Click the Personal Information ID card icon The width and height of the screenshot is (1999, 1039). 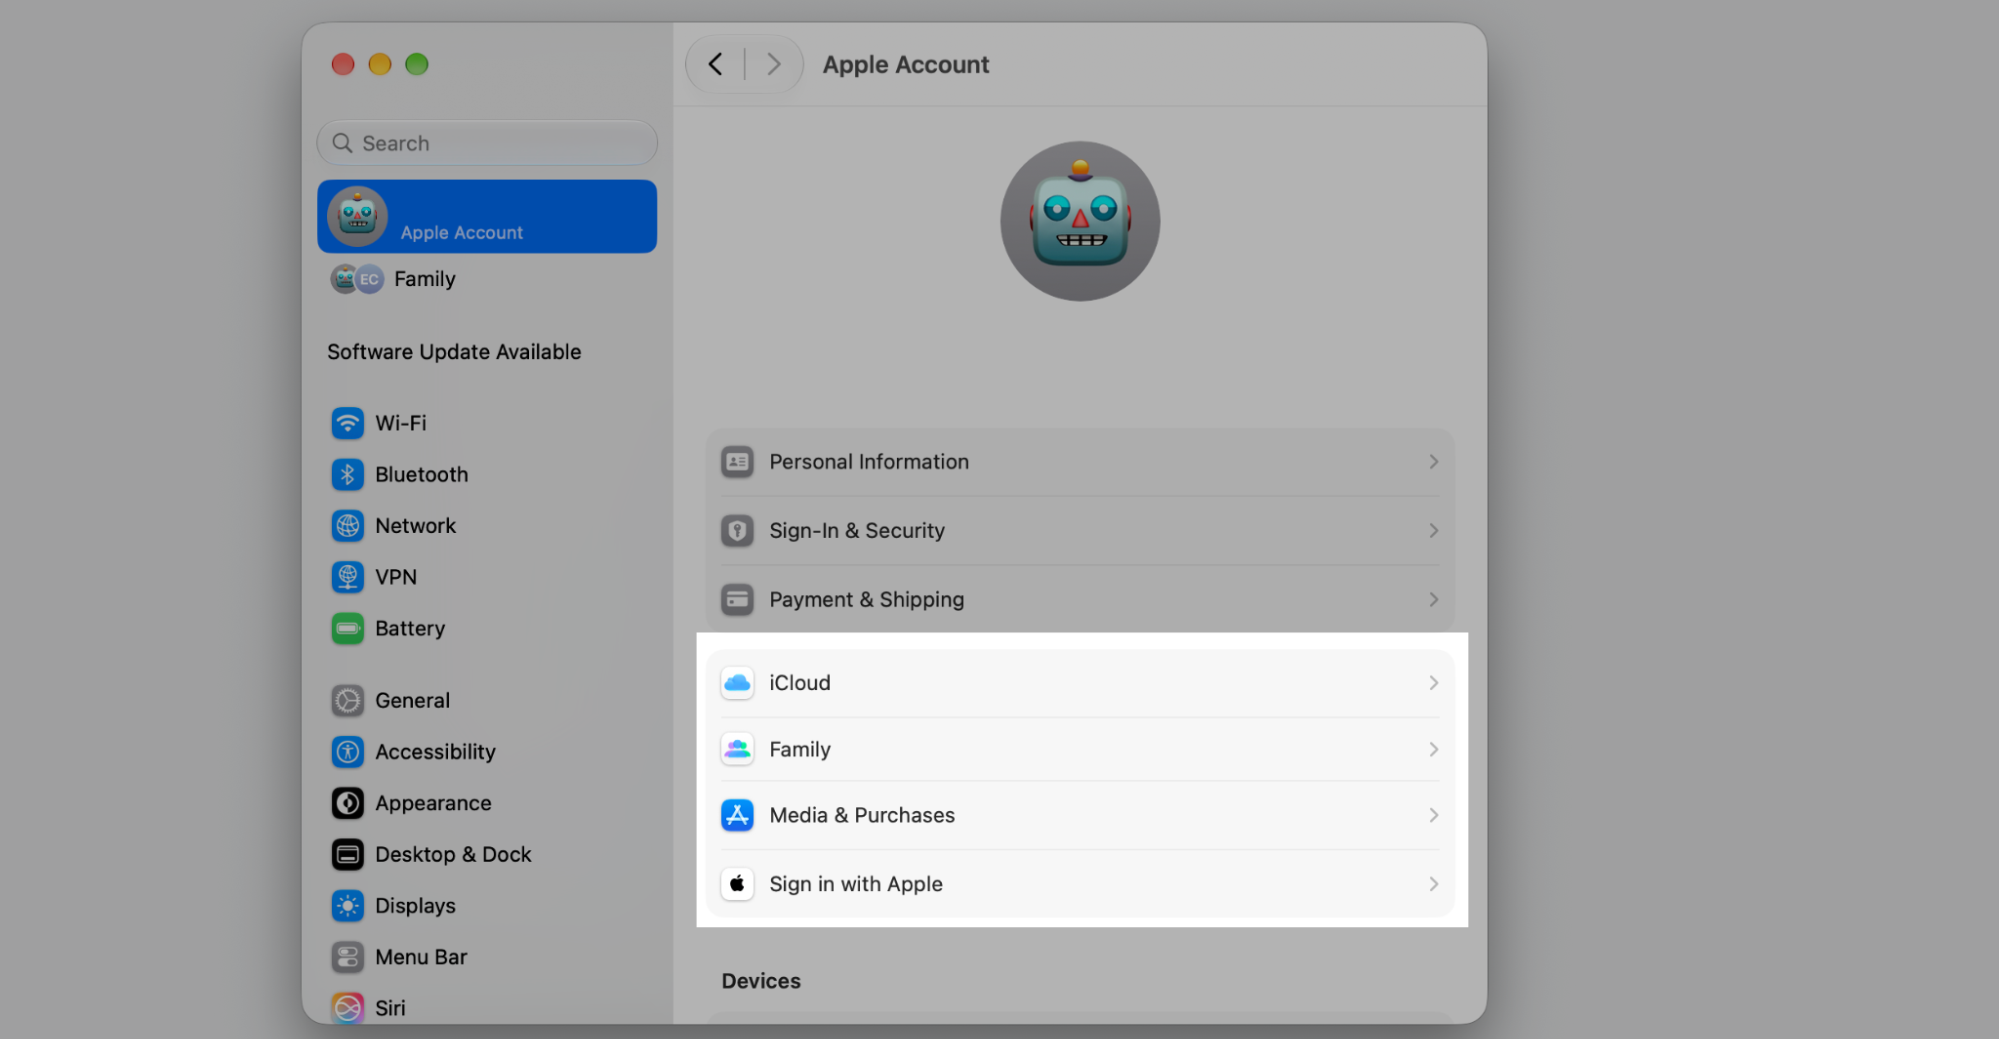point(737,462)
